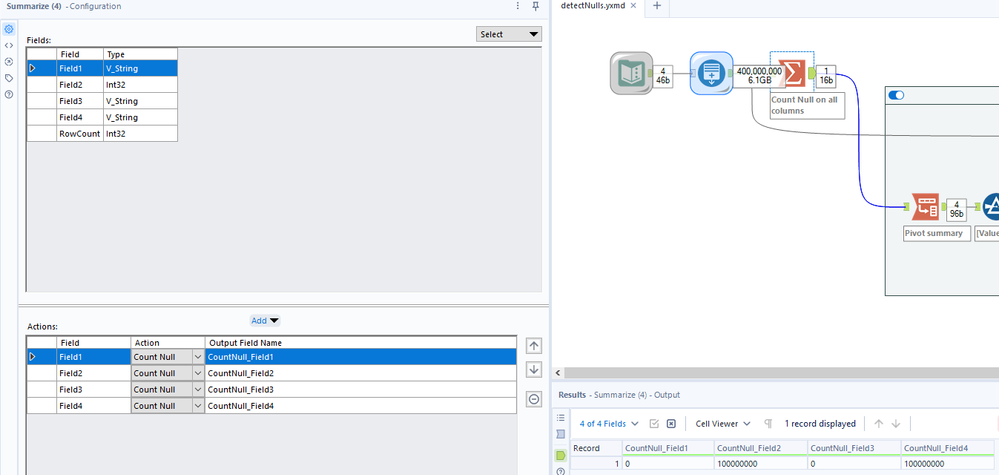
Task: Select Field2 row in Fields table
Action: [x=102, y=84]
